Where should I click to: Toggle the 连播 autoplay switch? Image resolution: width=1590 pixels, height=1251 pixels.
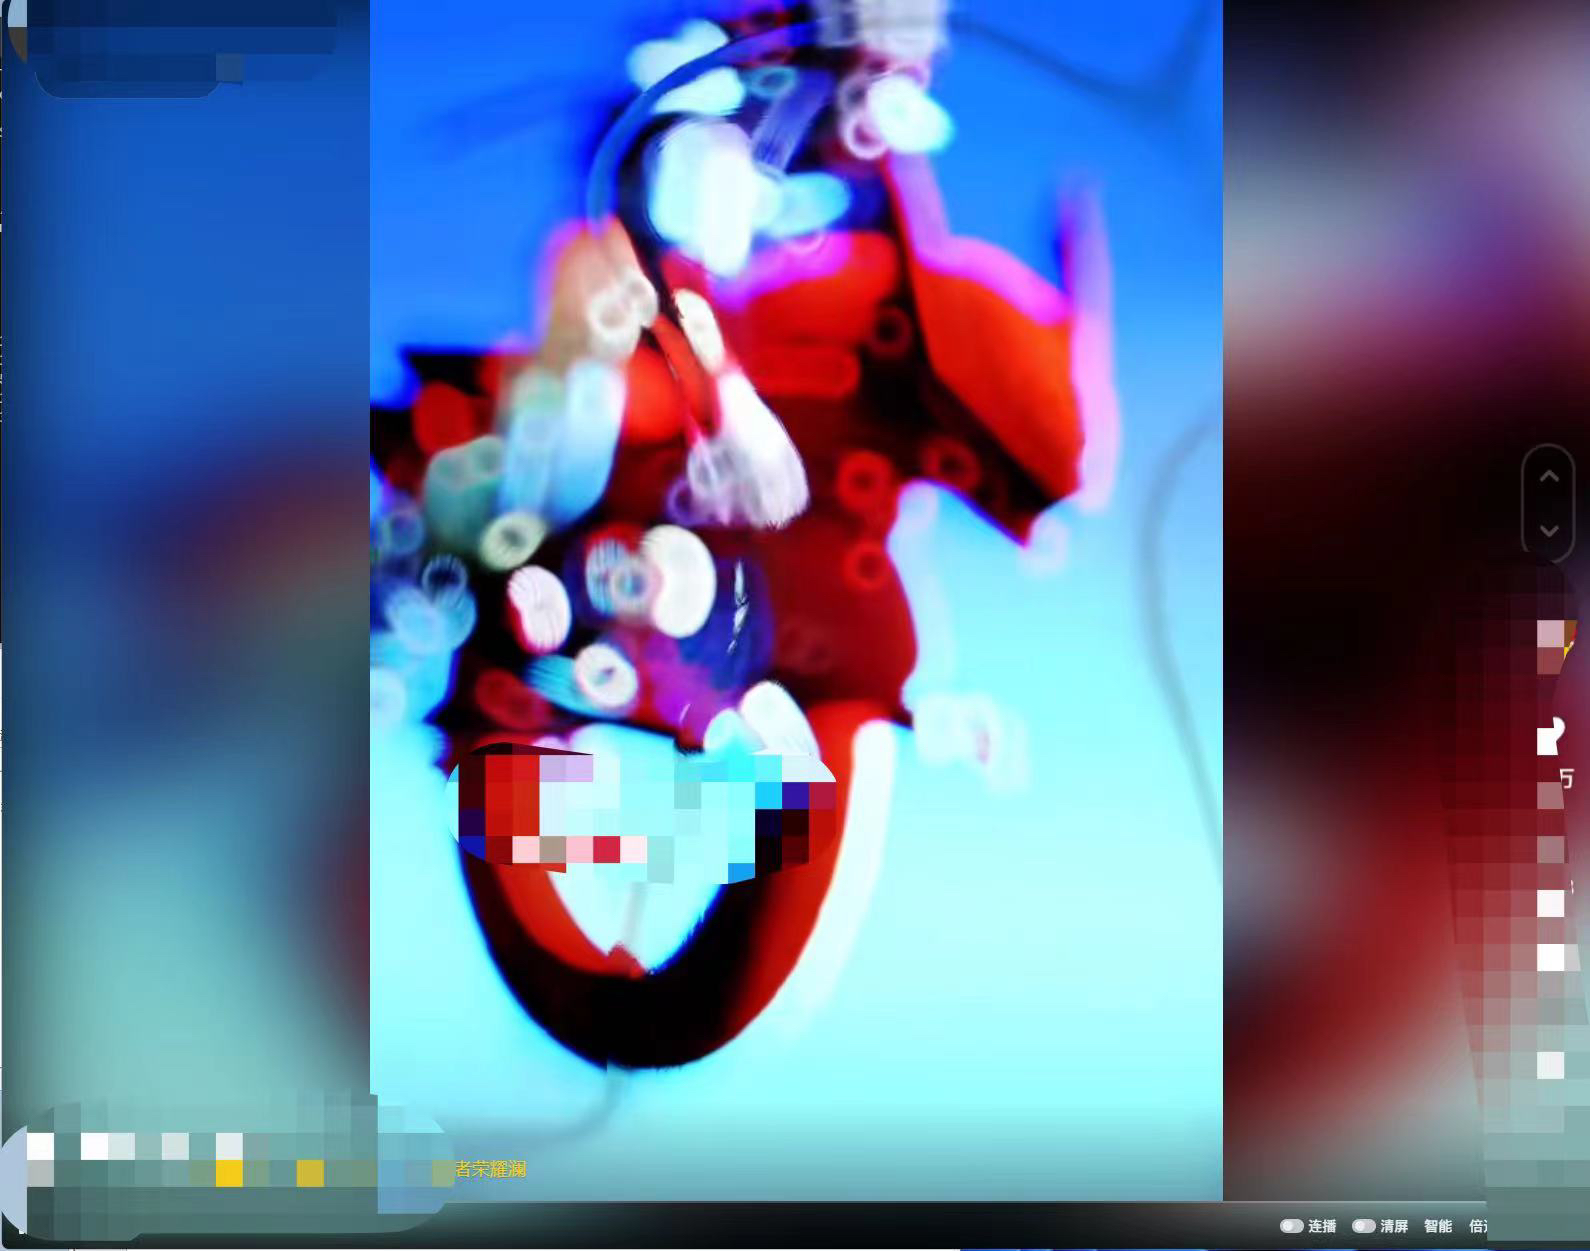click(1291, 1226)
